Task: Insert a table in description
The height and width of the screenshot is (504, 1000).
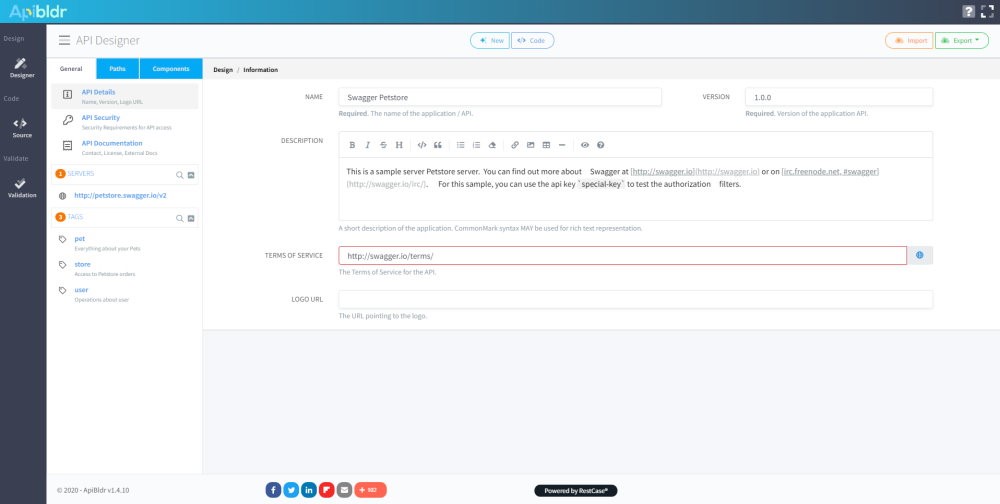Action: (x=547, y=145)
